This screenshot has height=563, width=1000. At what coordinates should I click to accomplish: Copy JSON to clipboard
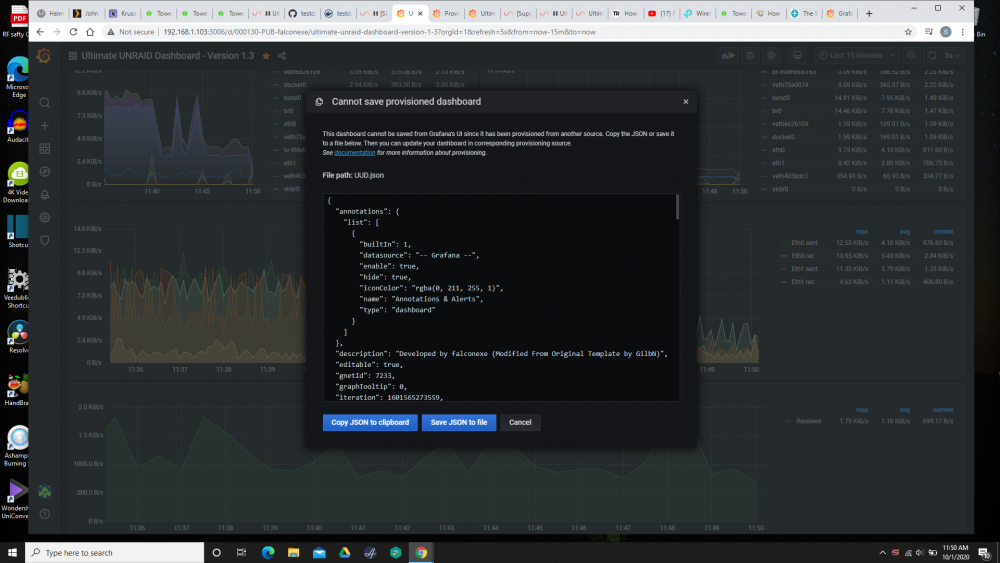(370, 422)
